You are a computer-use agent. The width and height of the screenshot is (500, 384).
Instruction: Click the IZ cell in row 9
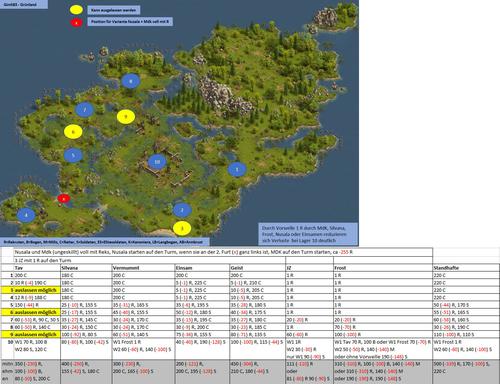pos(310,334)
